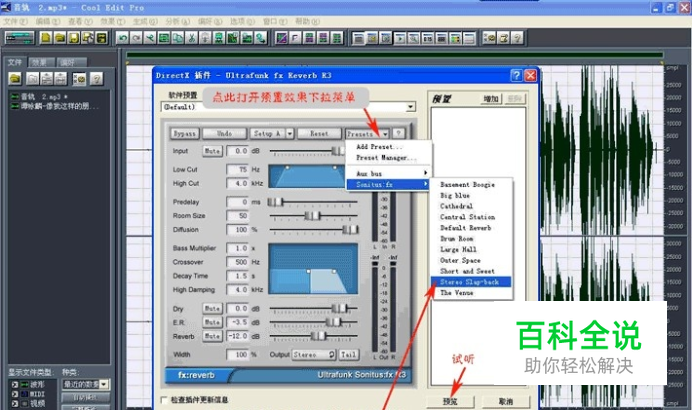Toggle the Reverb Mute button
Image resolution: width=692 pixels, height=410 pixels.
click(212, 336)
